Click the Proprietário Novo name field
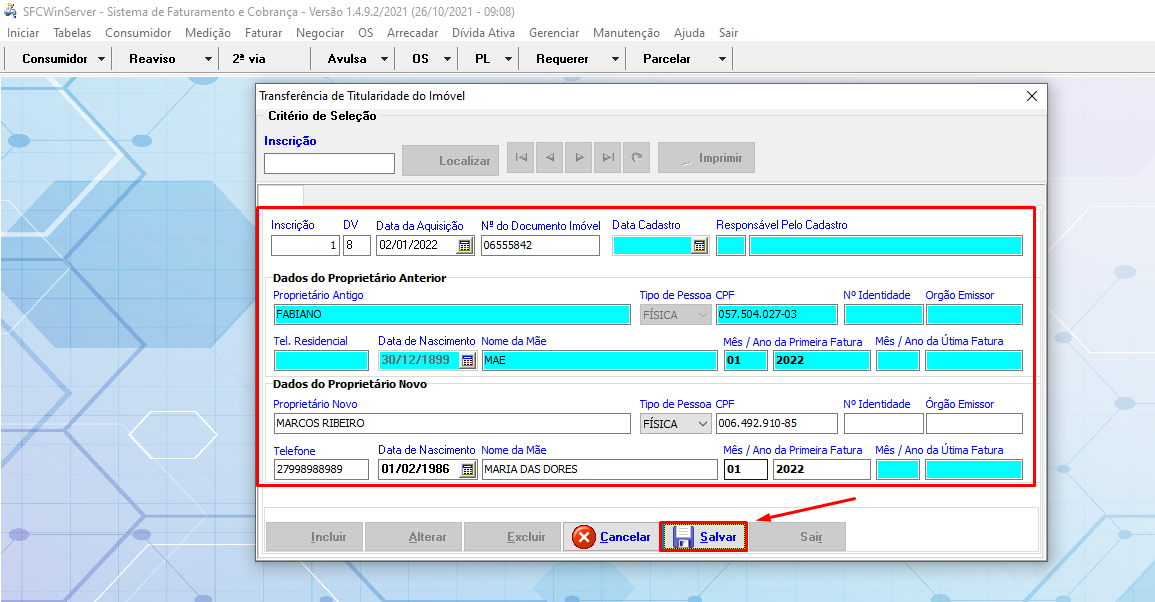Viewport: 1155px width, 602px height. pyautogui.click(x=452, y=424)
